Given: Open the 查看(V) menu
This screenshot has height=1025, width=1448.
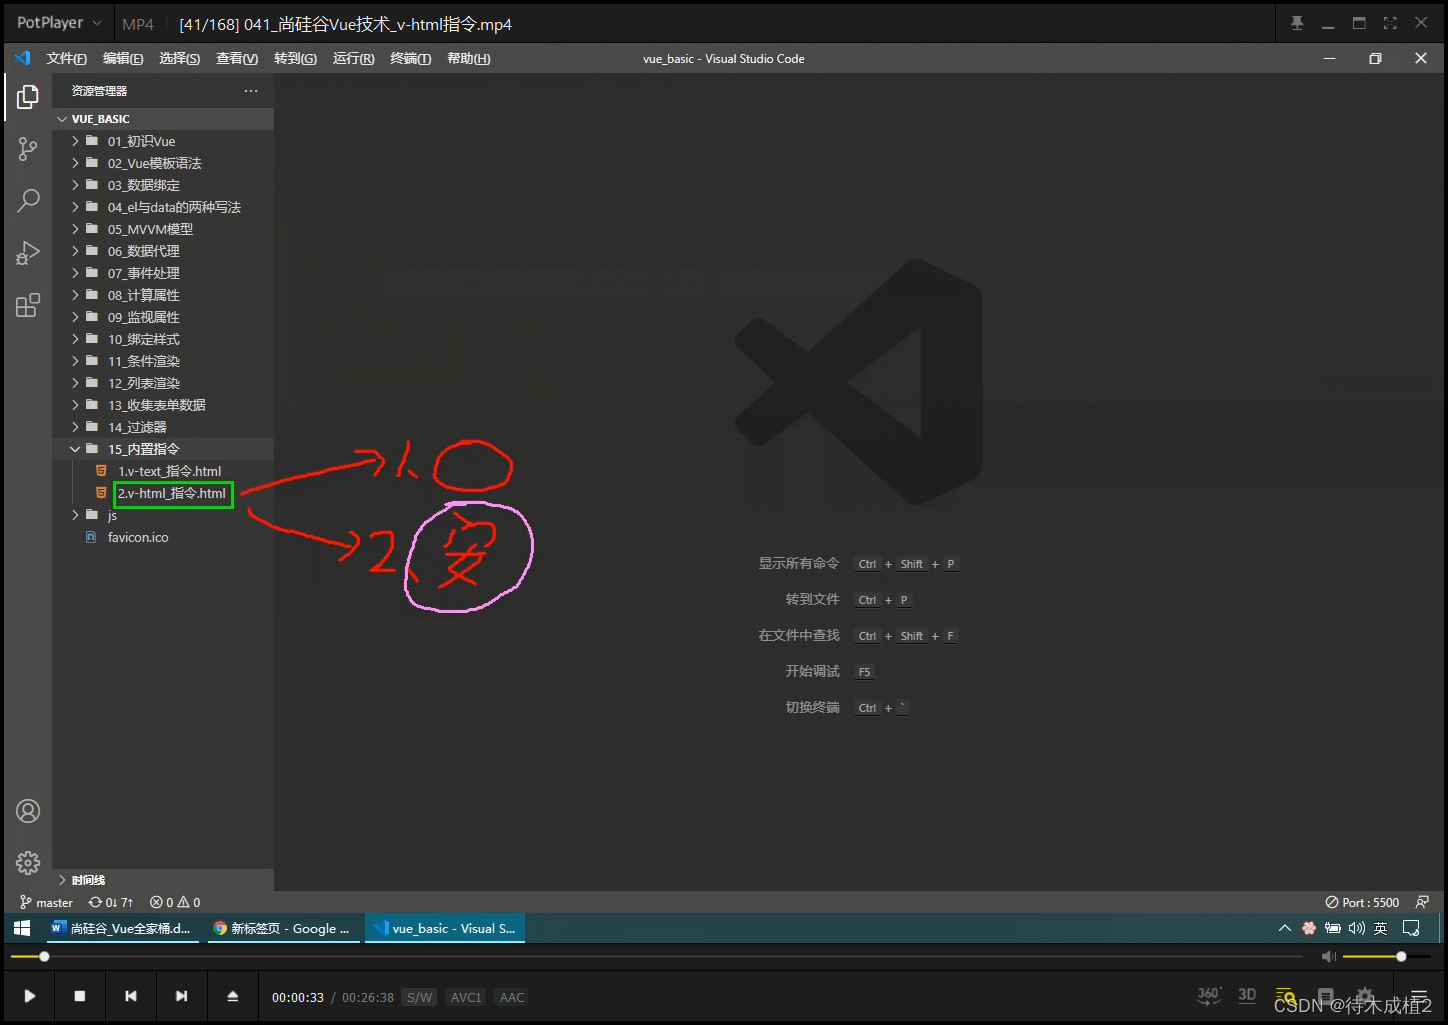Looking at the screenshot, I should tap(237, 59).
